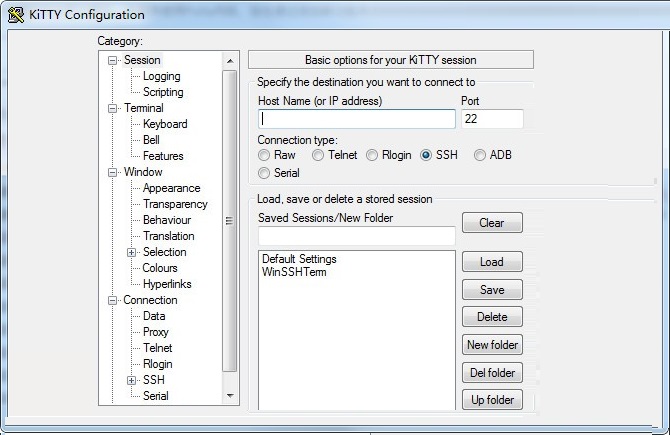
Task: Select the WinSSHTerm saved session
Action: point(294,272)
